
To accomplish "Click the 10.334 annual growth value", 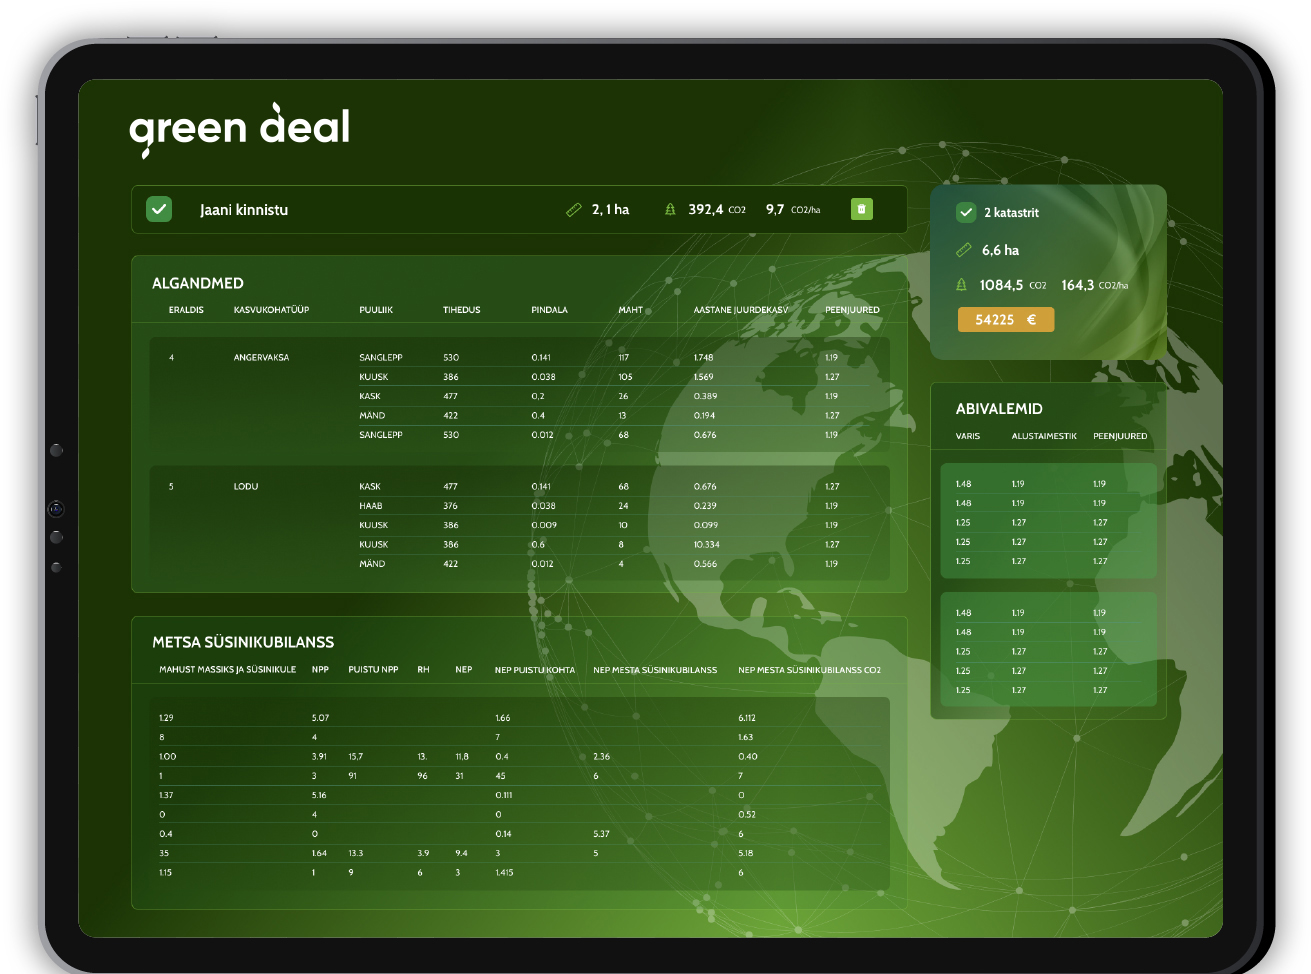I will (707, 544).
